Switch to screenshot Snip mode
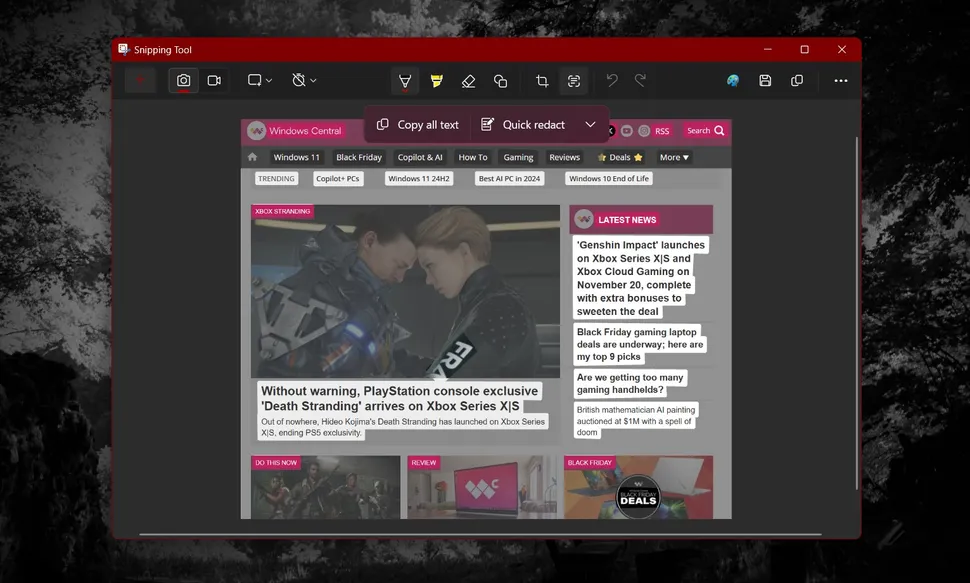 pos(183,80)
